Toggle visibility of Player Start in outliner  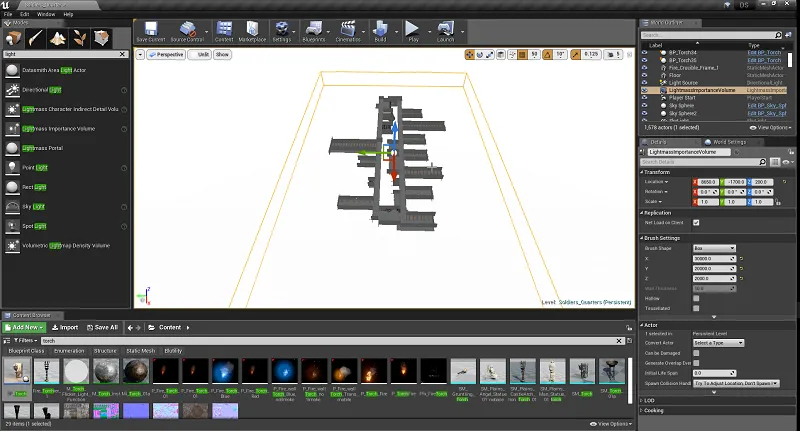(x=644, y=97)
